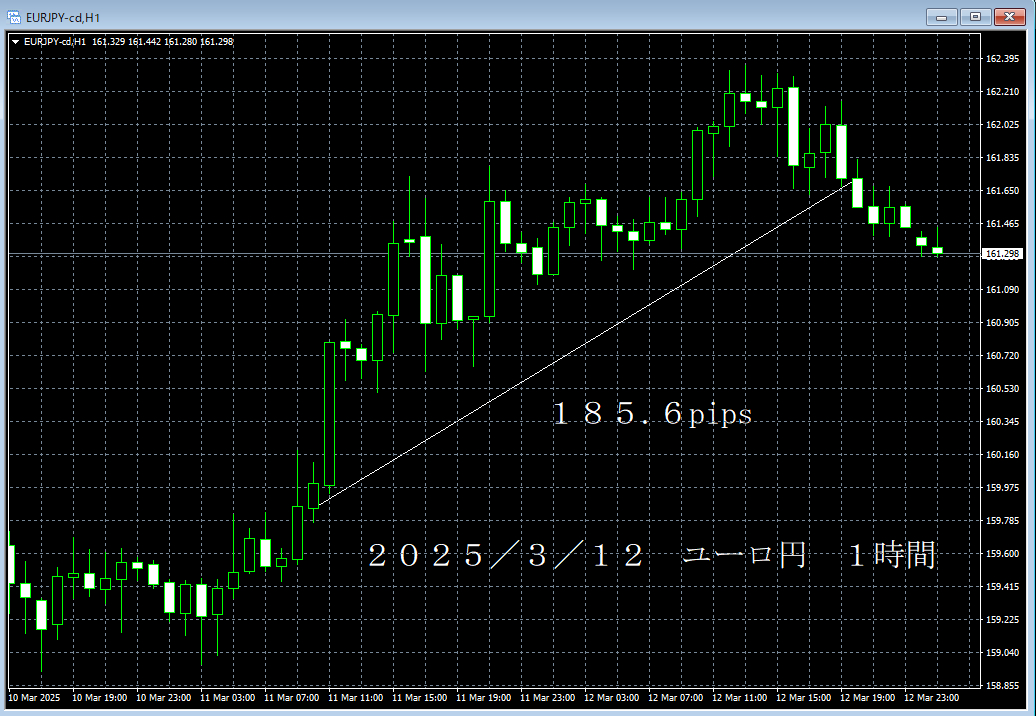Click the EURJPY chart window icon
1036x716 pixels.
(x=13, y=17)
